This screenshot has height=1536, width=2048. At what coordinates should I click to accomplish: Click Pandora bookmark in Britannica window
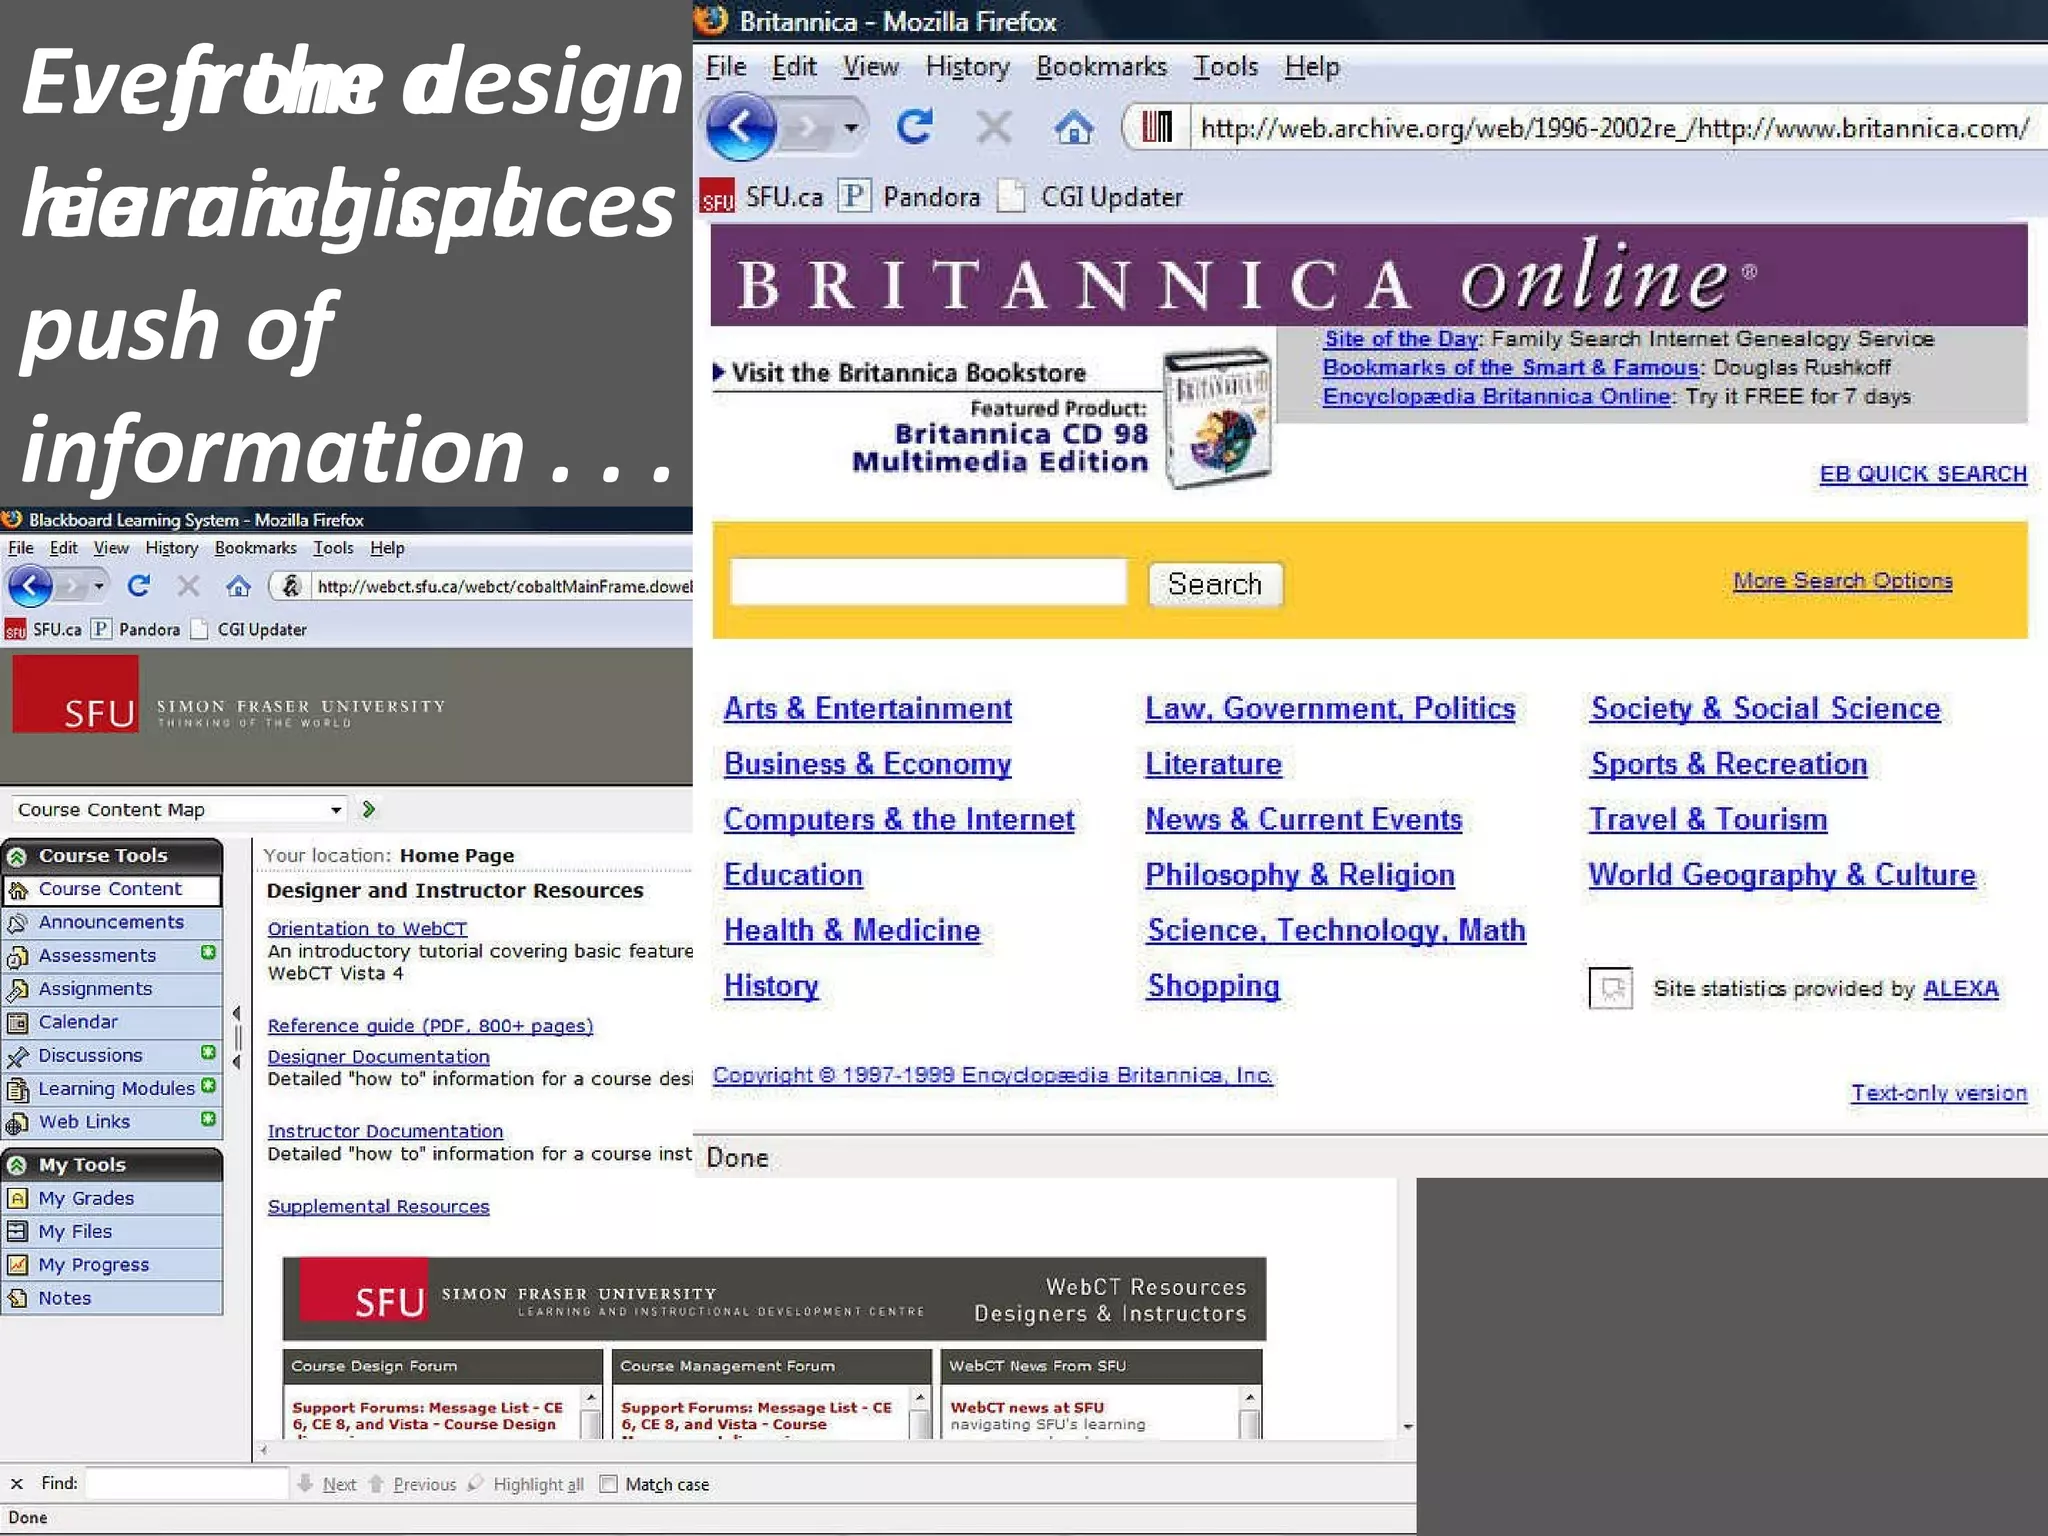click(x=909, y=197)
